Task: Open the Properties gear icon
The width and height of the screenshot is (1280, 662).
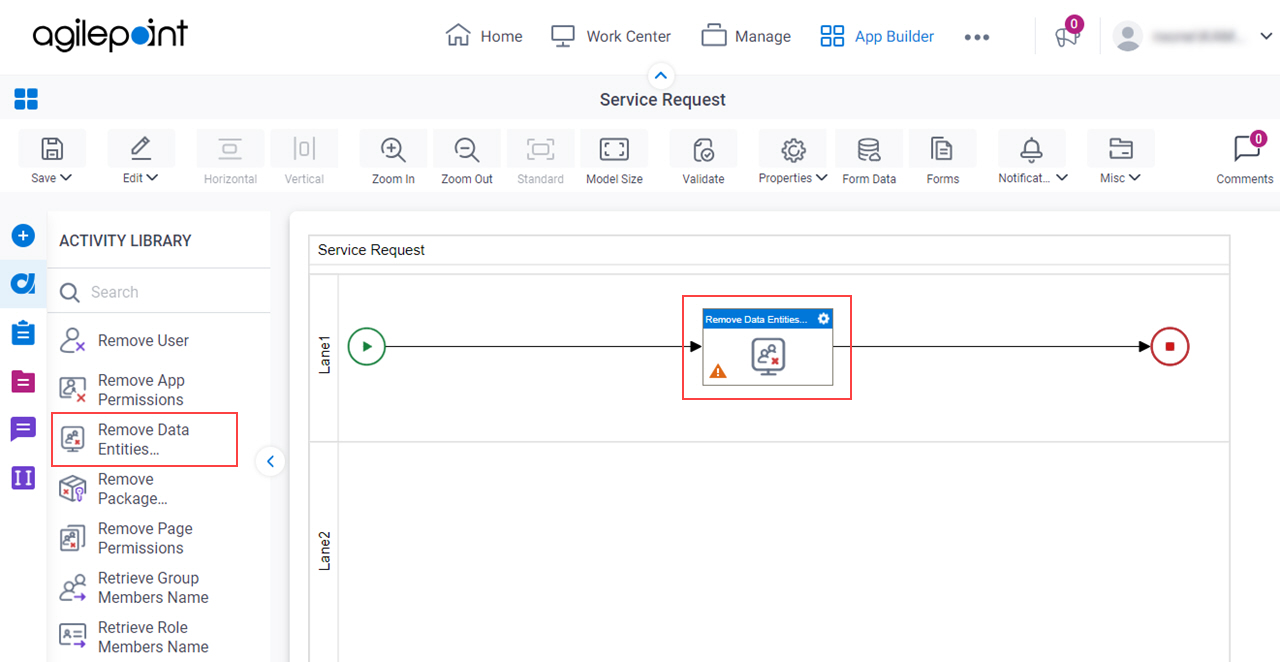Action: (x=793, y=150)
